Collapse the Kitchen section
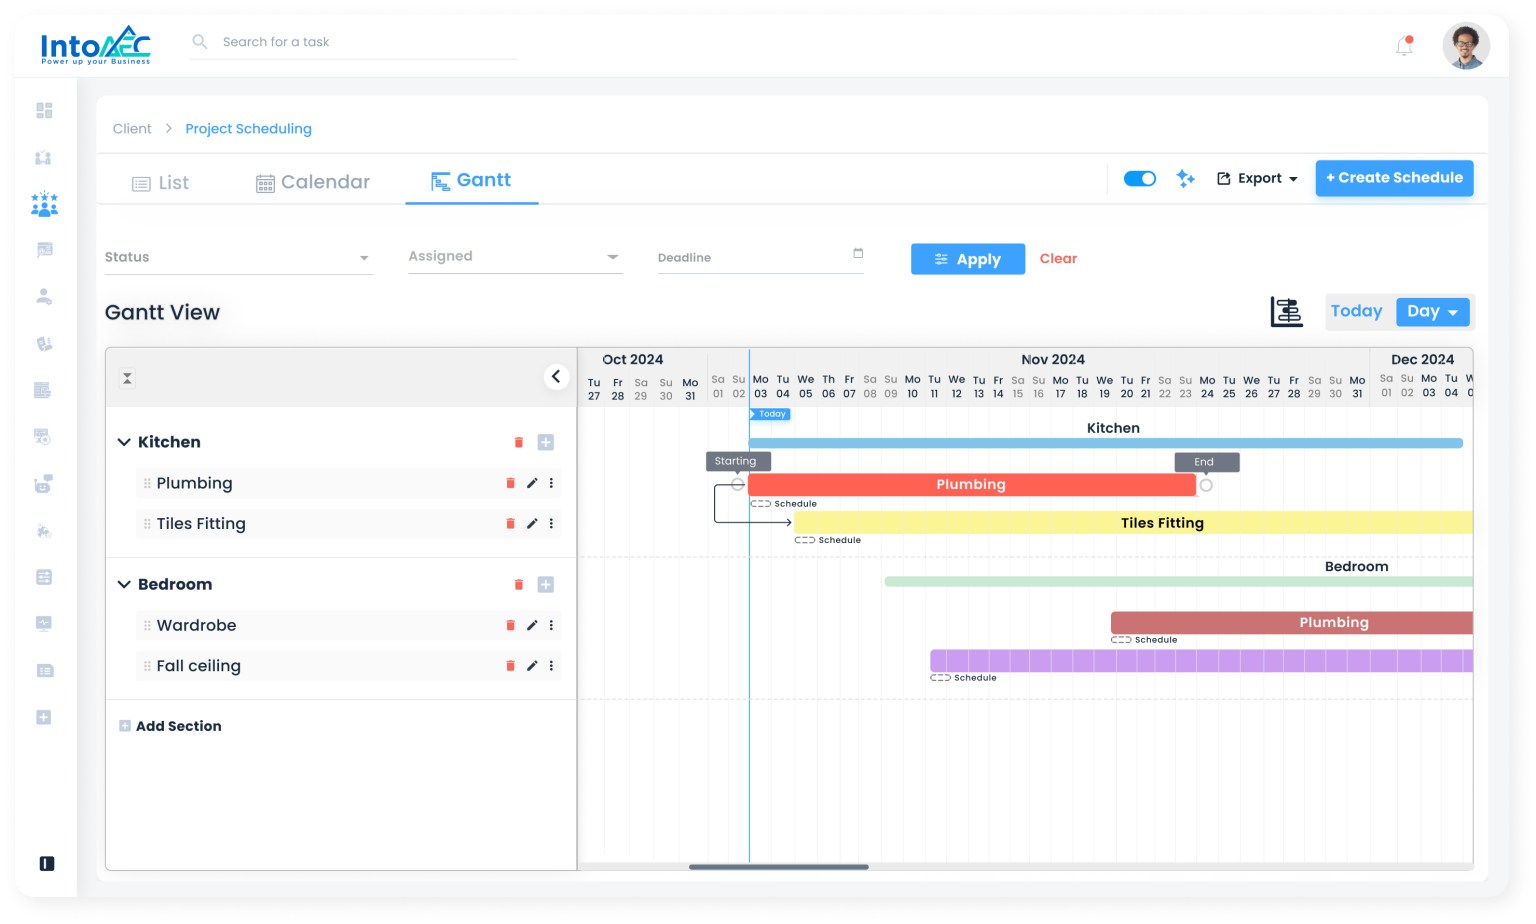Image resolution: width=1536 pixels, height=924 pixels. pos(124,441)
